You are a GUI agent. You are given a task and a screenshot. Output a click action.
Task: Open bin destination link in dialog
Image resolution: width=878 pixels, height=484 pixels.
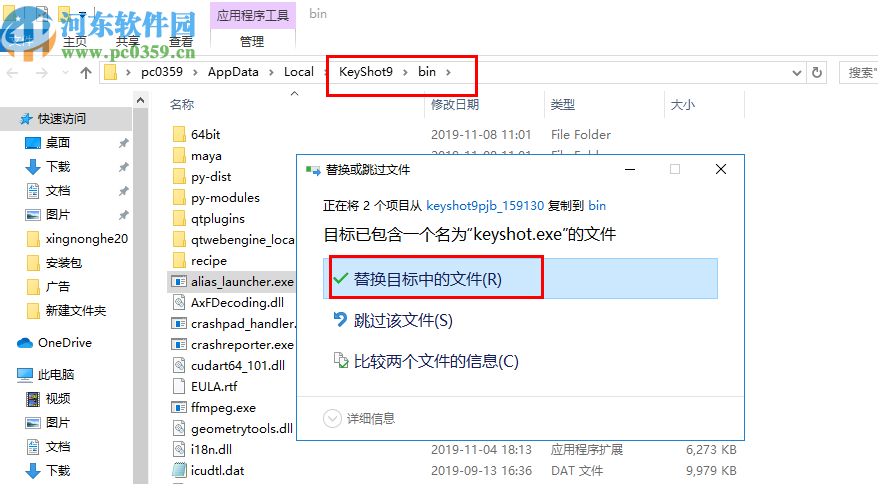(x=597, y=206)
